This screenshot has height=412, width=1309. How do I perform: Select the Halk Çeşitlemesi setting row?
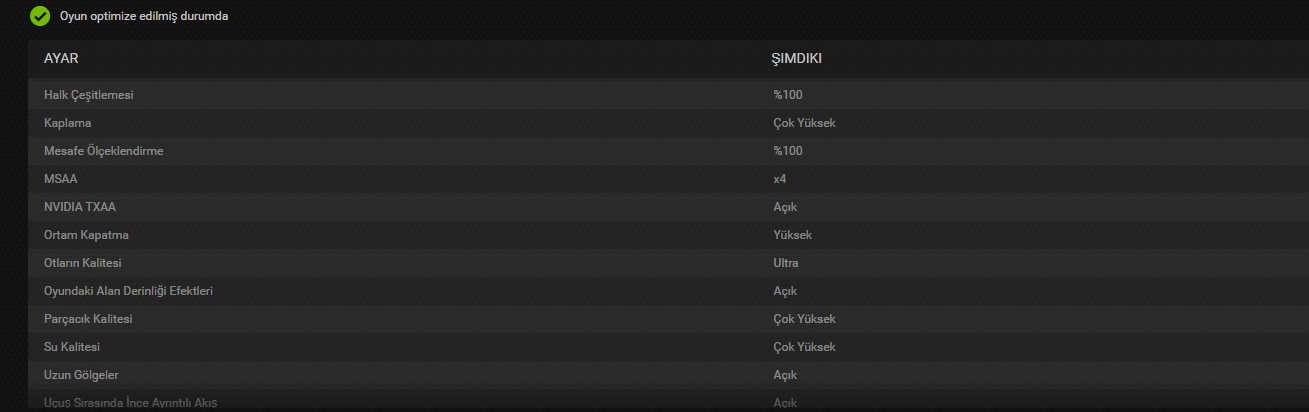(89, 95)
